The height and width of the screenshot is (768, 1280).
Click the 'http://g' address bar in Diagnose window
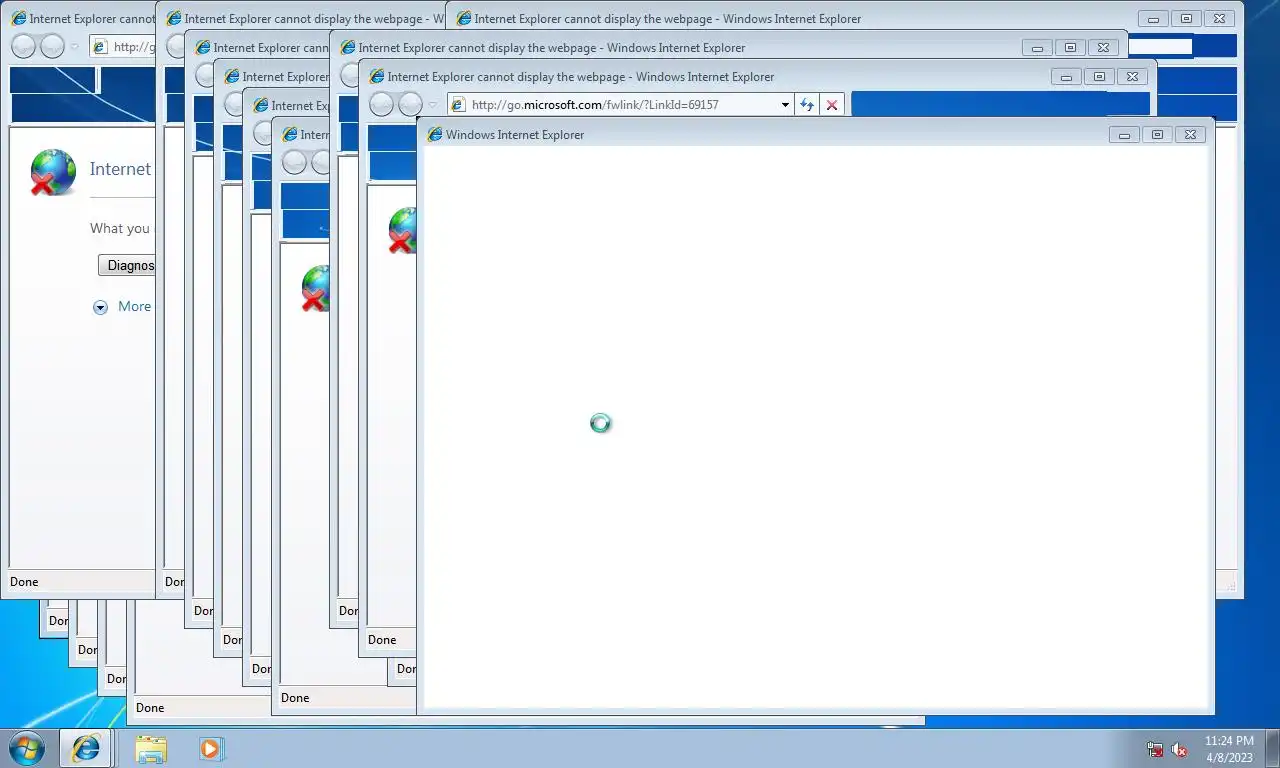pos(123,46)
